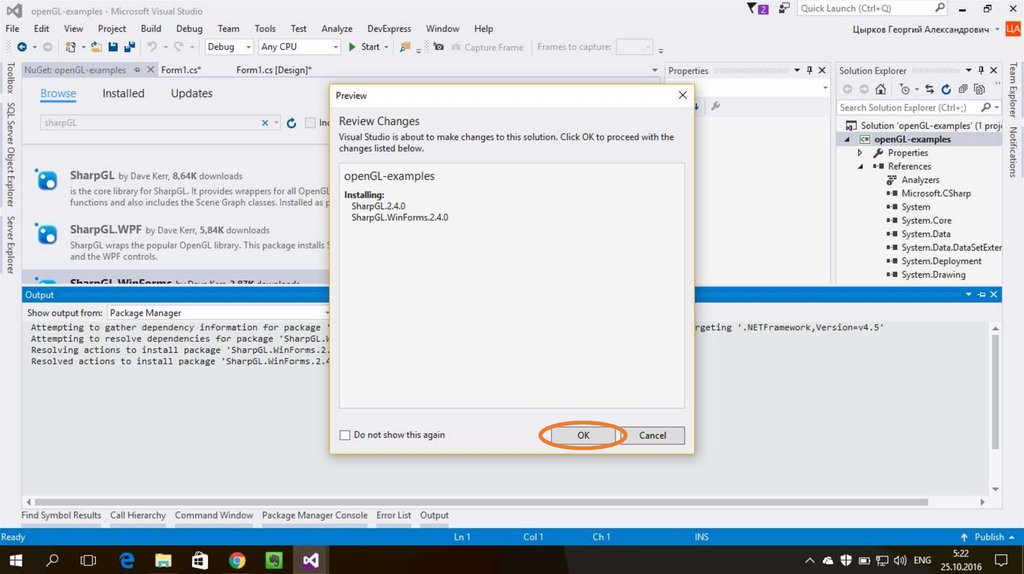
Task: Cancel the Review Changes dialog
Action: coord(652,435)
